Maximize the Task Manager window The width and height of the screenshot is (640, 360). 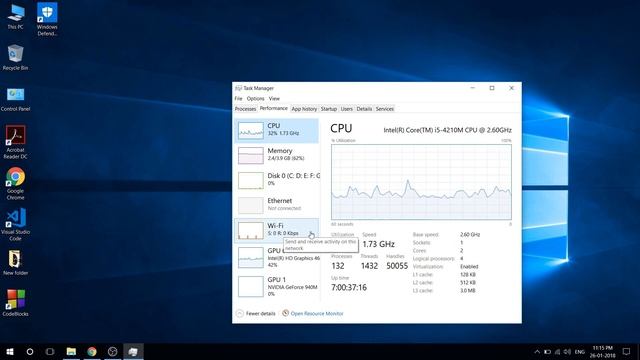492,88
